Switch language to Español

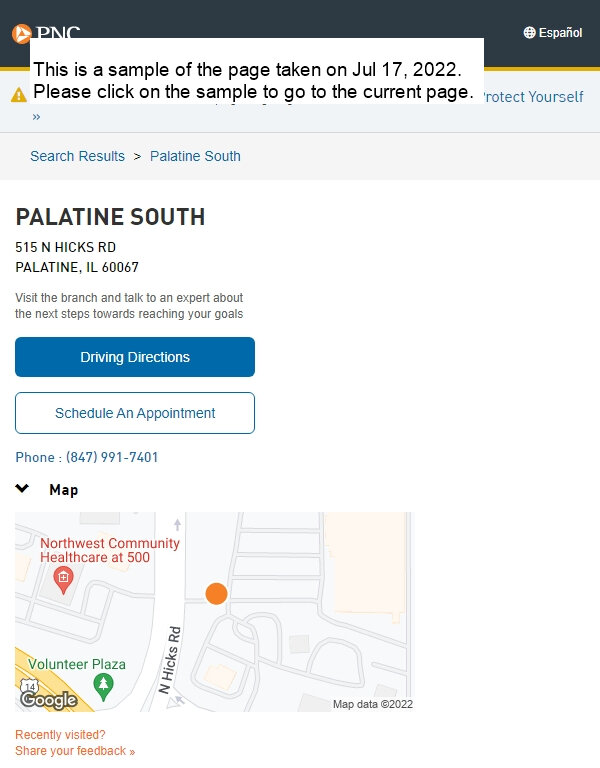(560, 33)
